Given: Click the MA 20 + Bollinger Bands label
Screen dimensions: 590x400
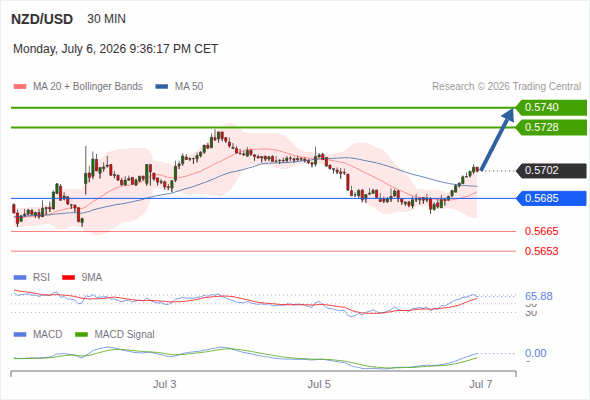Looking at the screenshot, I should pyautogui.click(x=88, y=87).
